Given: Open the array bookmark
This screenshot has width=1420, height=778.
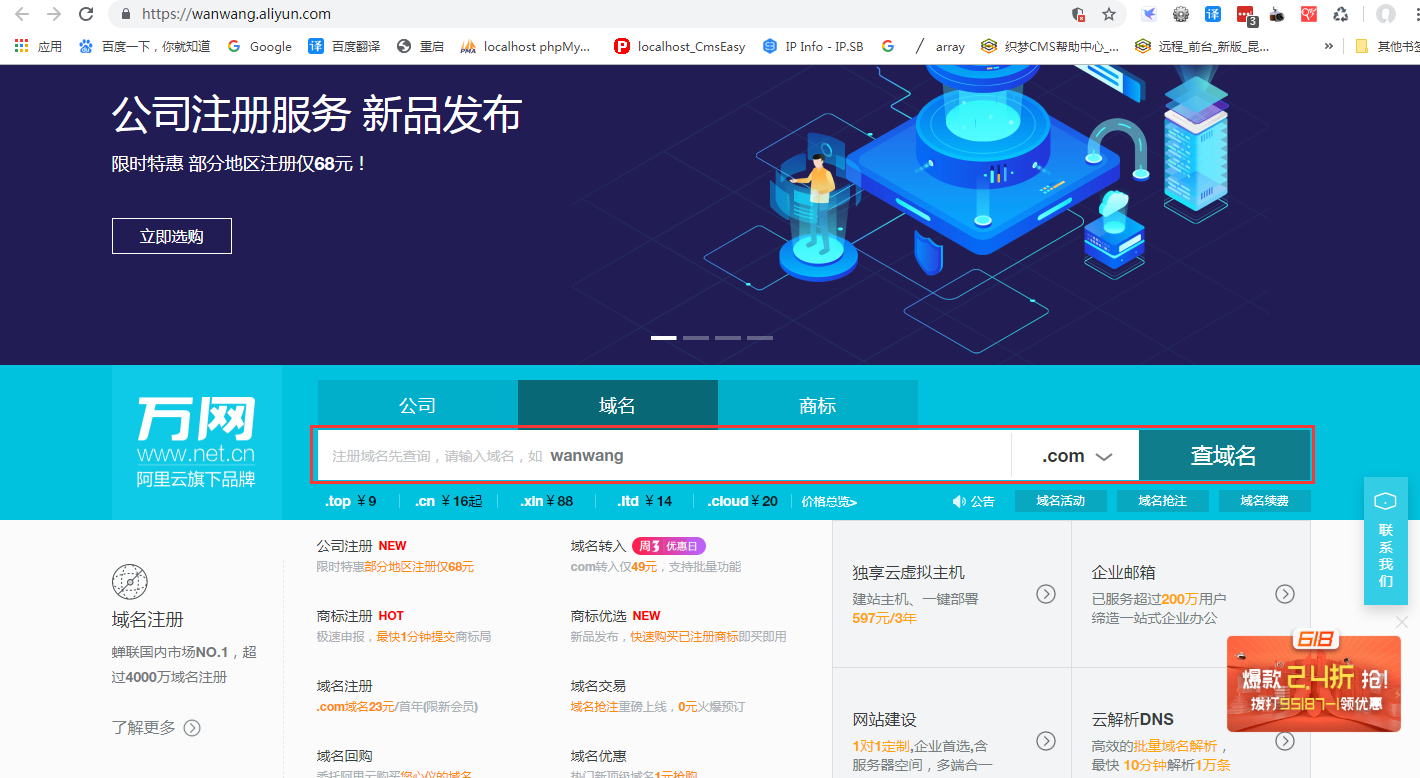Looking at the screenshot, I should tap(940, 46).
